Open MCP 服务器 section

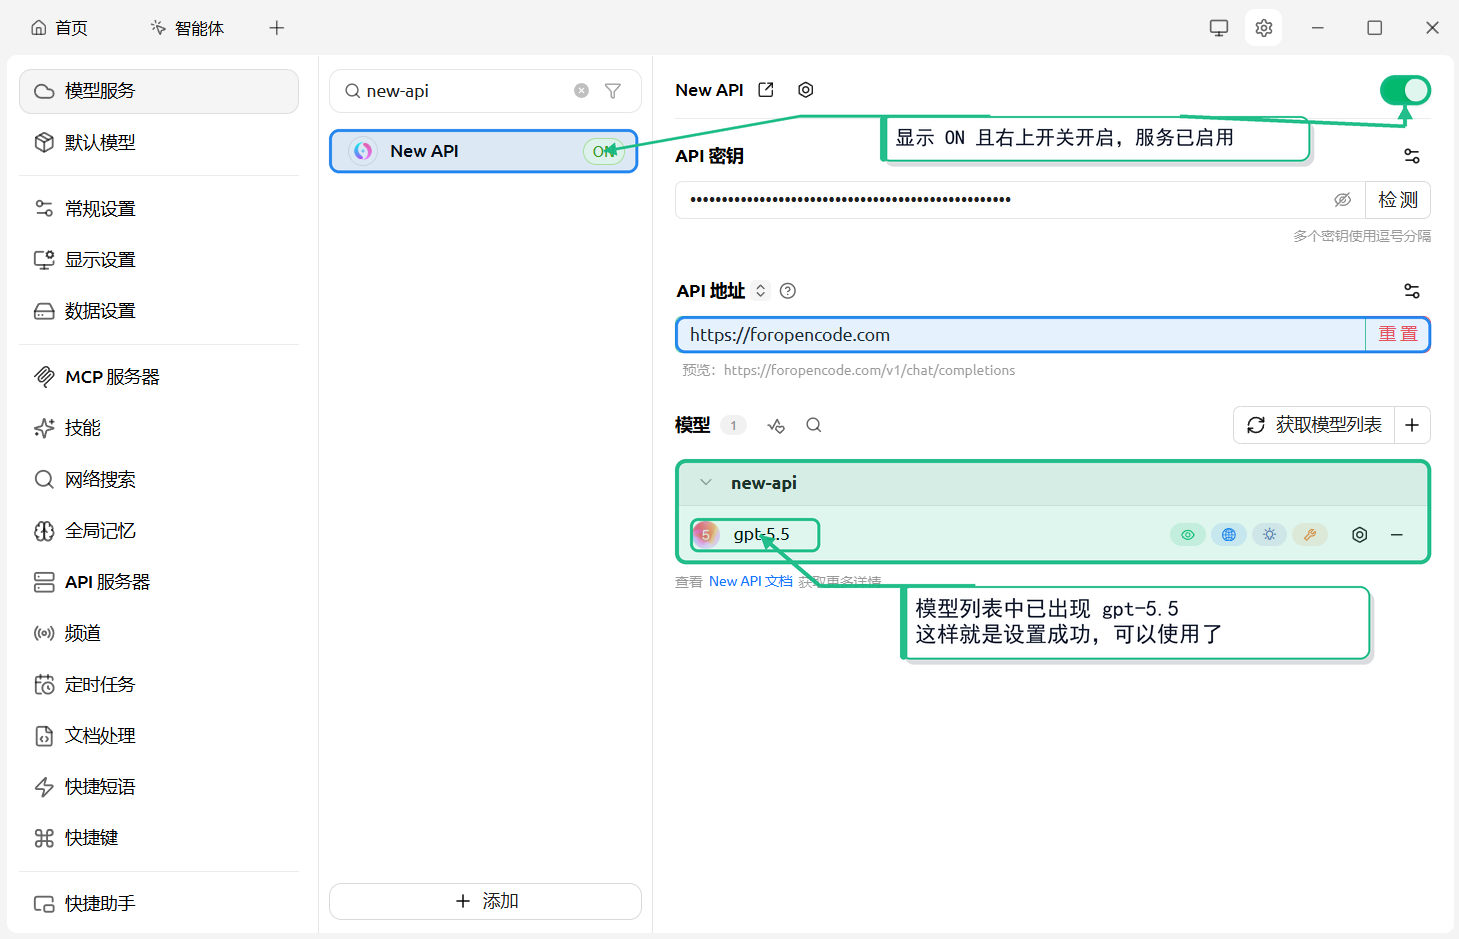159,377
